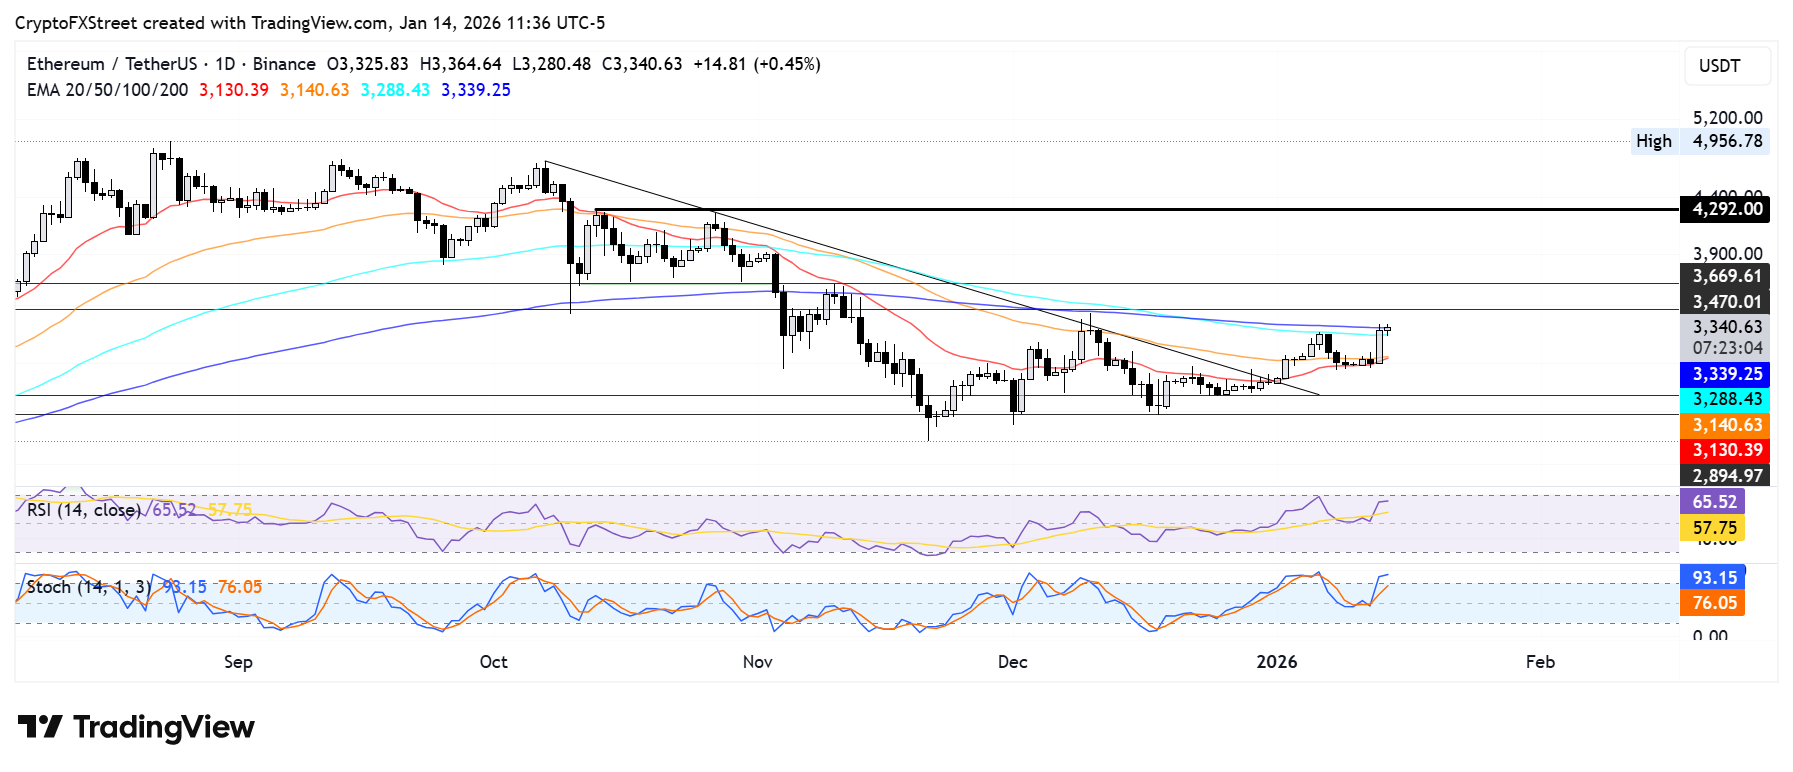
Task: Click the red EMA 20 value 3,130.39 in legend
Action: click(x=234, y=90)
